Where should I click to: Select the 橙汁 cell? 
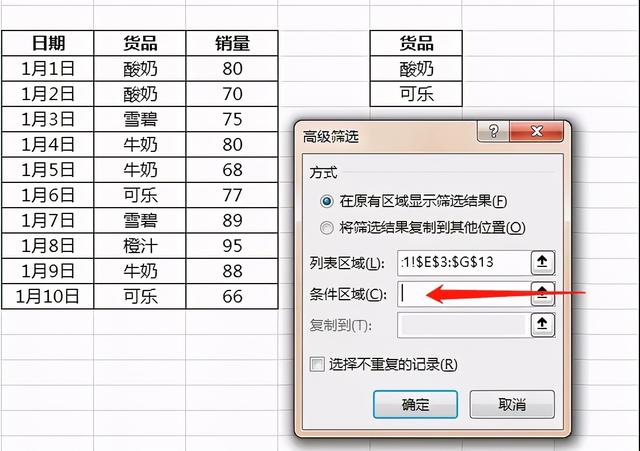140,246
